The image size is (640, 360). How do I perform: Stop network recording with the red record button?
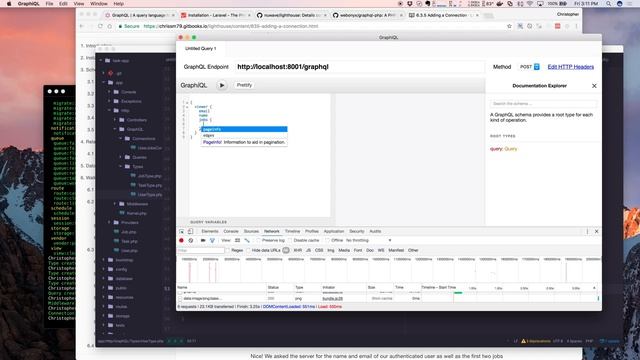coord(182,240)
